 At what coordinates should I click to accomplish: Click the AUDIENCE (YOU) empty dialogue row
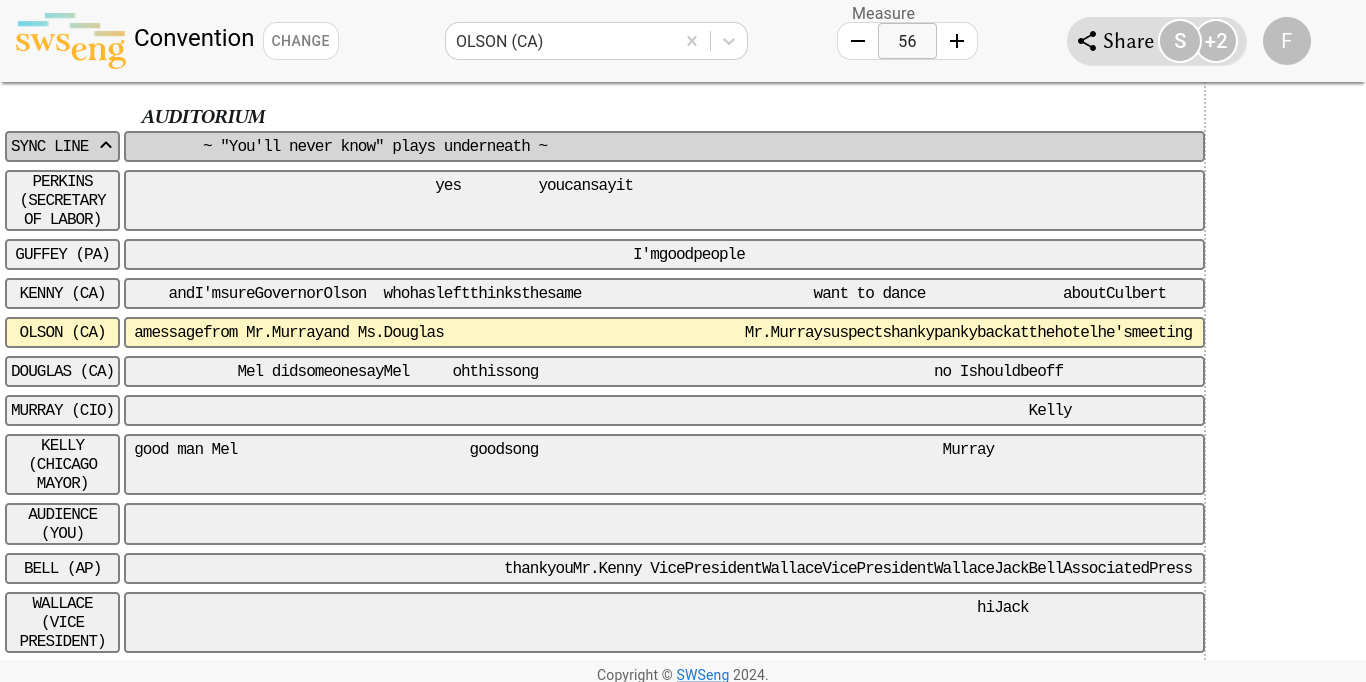click(664, 523)
